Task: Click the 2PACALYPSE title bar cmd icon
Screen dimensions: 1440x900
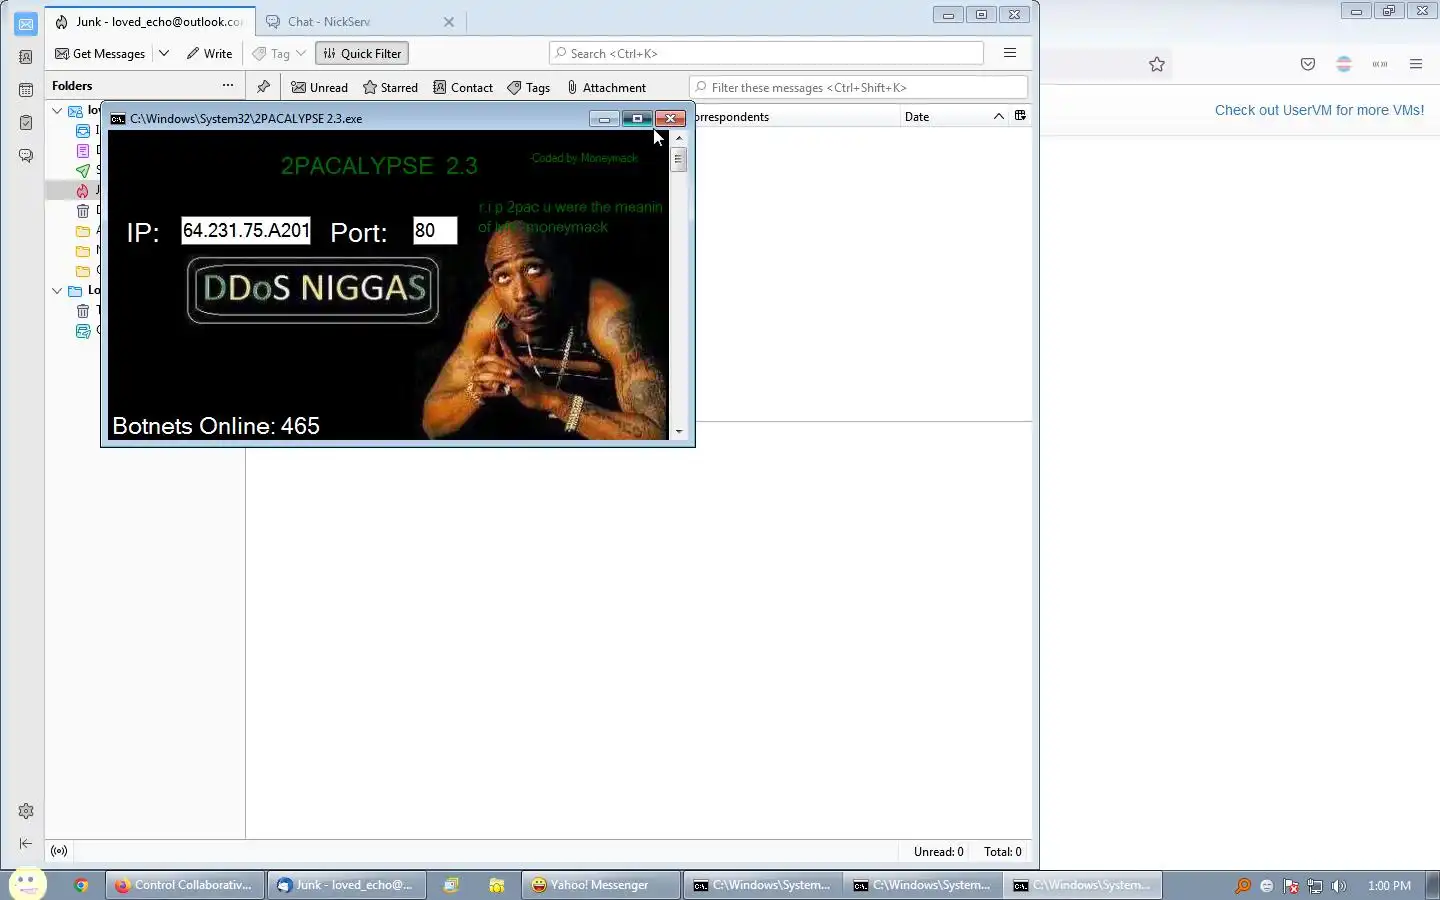Action: click(x=118, y=118)
